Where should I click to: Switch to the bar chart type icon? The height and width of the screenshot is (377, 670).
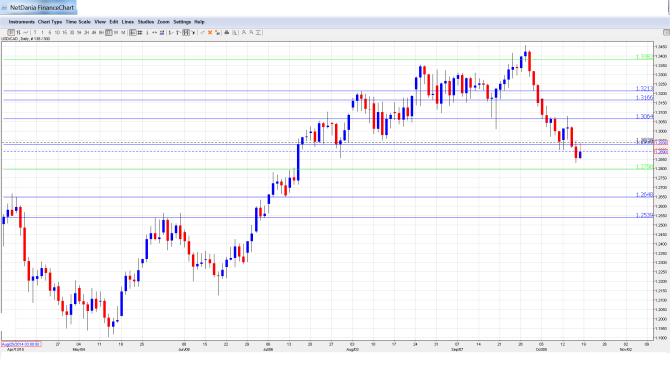pos(18,32)
